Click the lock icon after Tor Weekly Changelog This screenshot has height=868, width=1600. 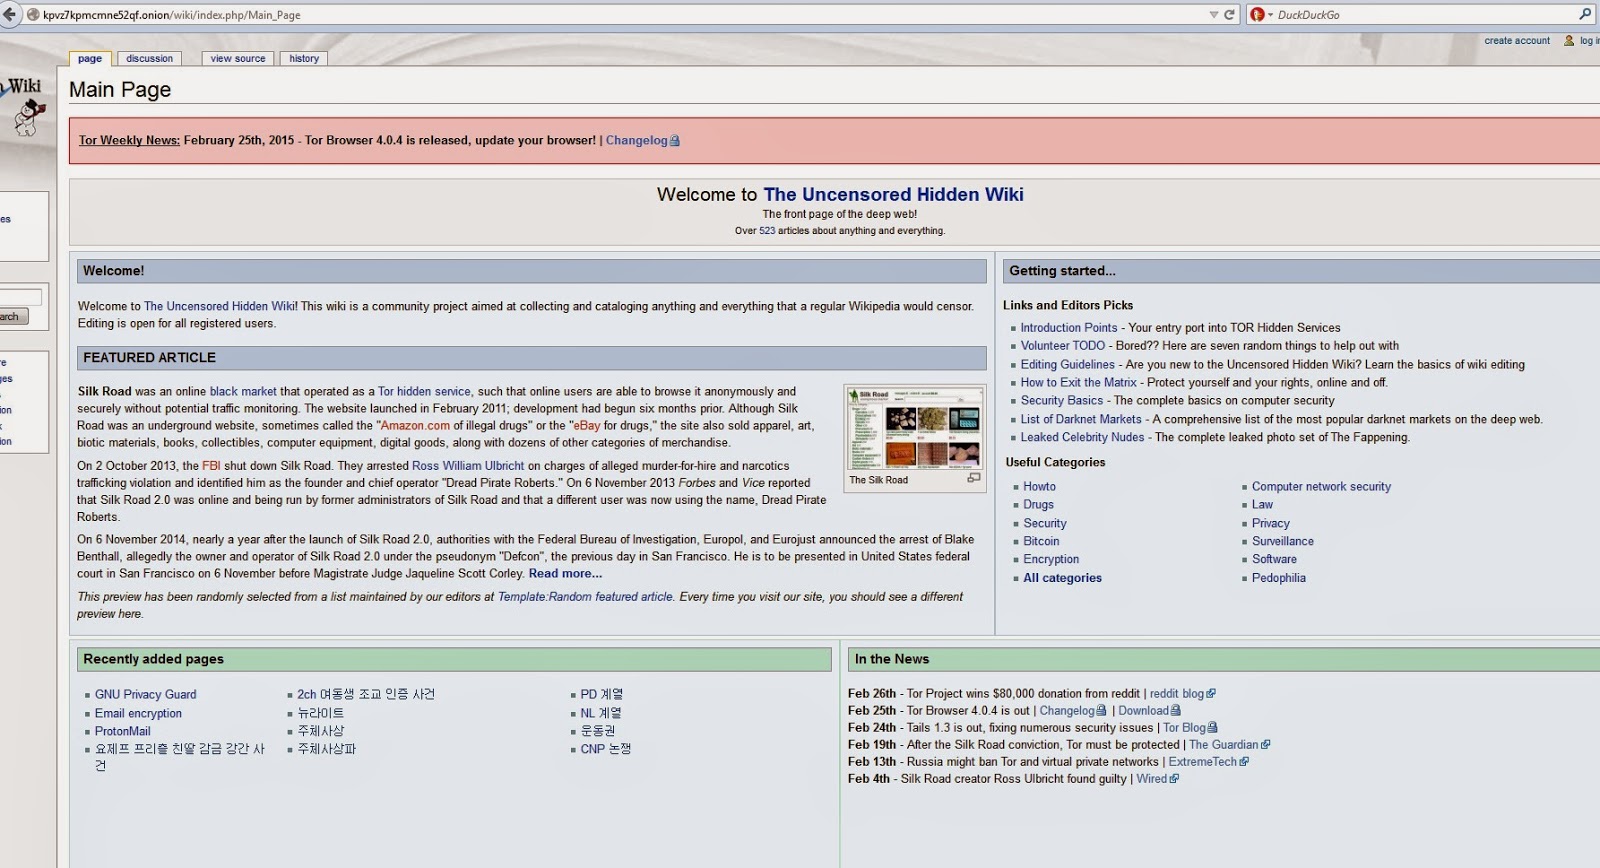click(x=675, y=141)
